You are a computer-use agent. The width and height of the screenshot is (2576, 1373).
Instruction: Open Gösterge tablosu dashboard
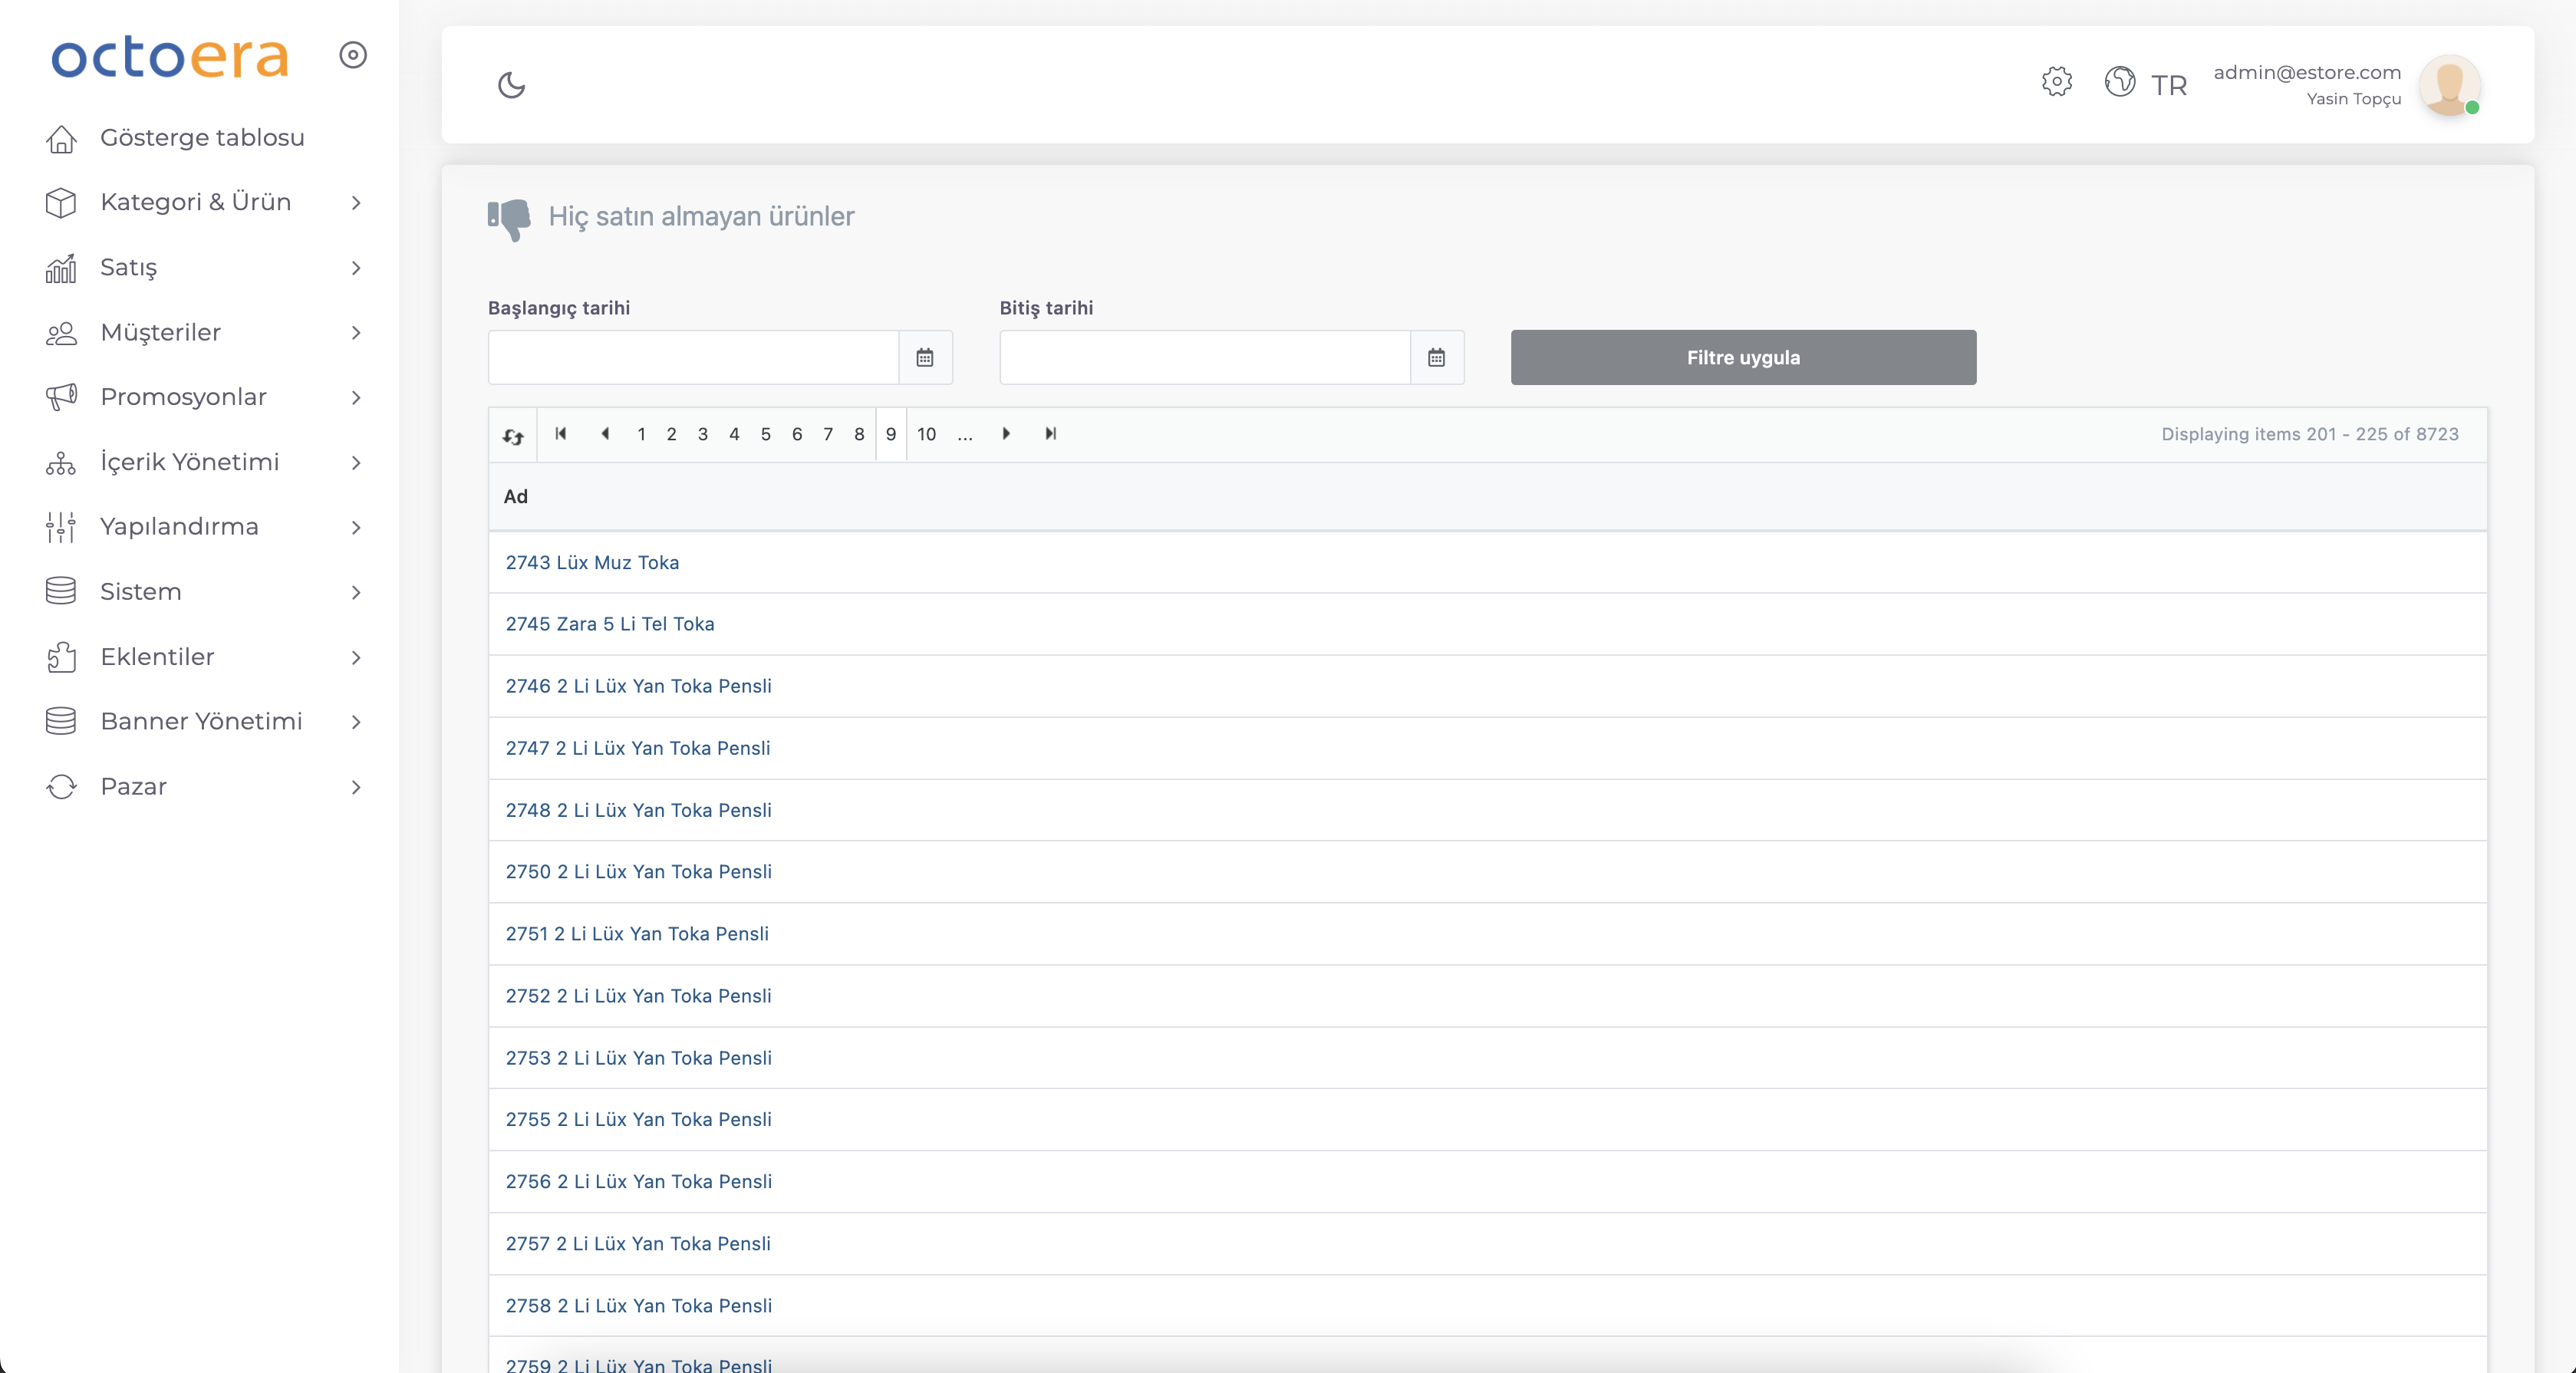(x=200, y=137)
